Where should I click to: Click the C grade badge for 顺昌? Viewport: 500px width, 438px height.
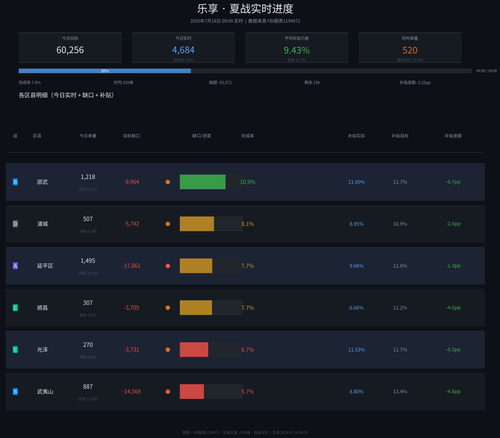(x=15, y=308)
